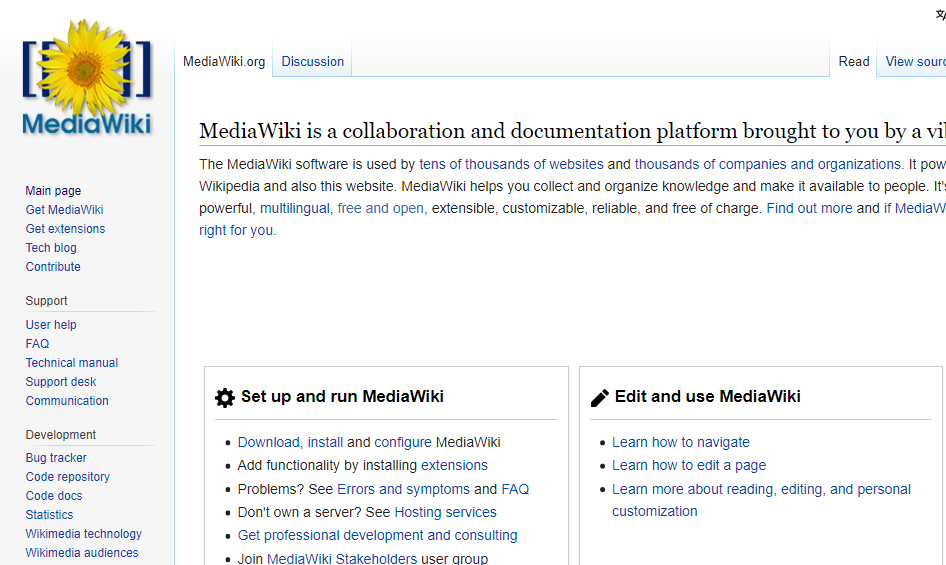This screenshot has width=946, height=565.
Task: Follow 'thousands of companies and organizations' link
Action: [767, 164]
